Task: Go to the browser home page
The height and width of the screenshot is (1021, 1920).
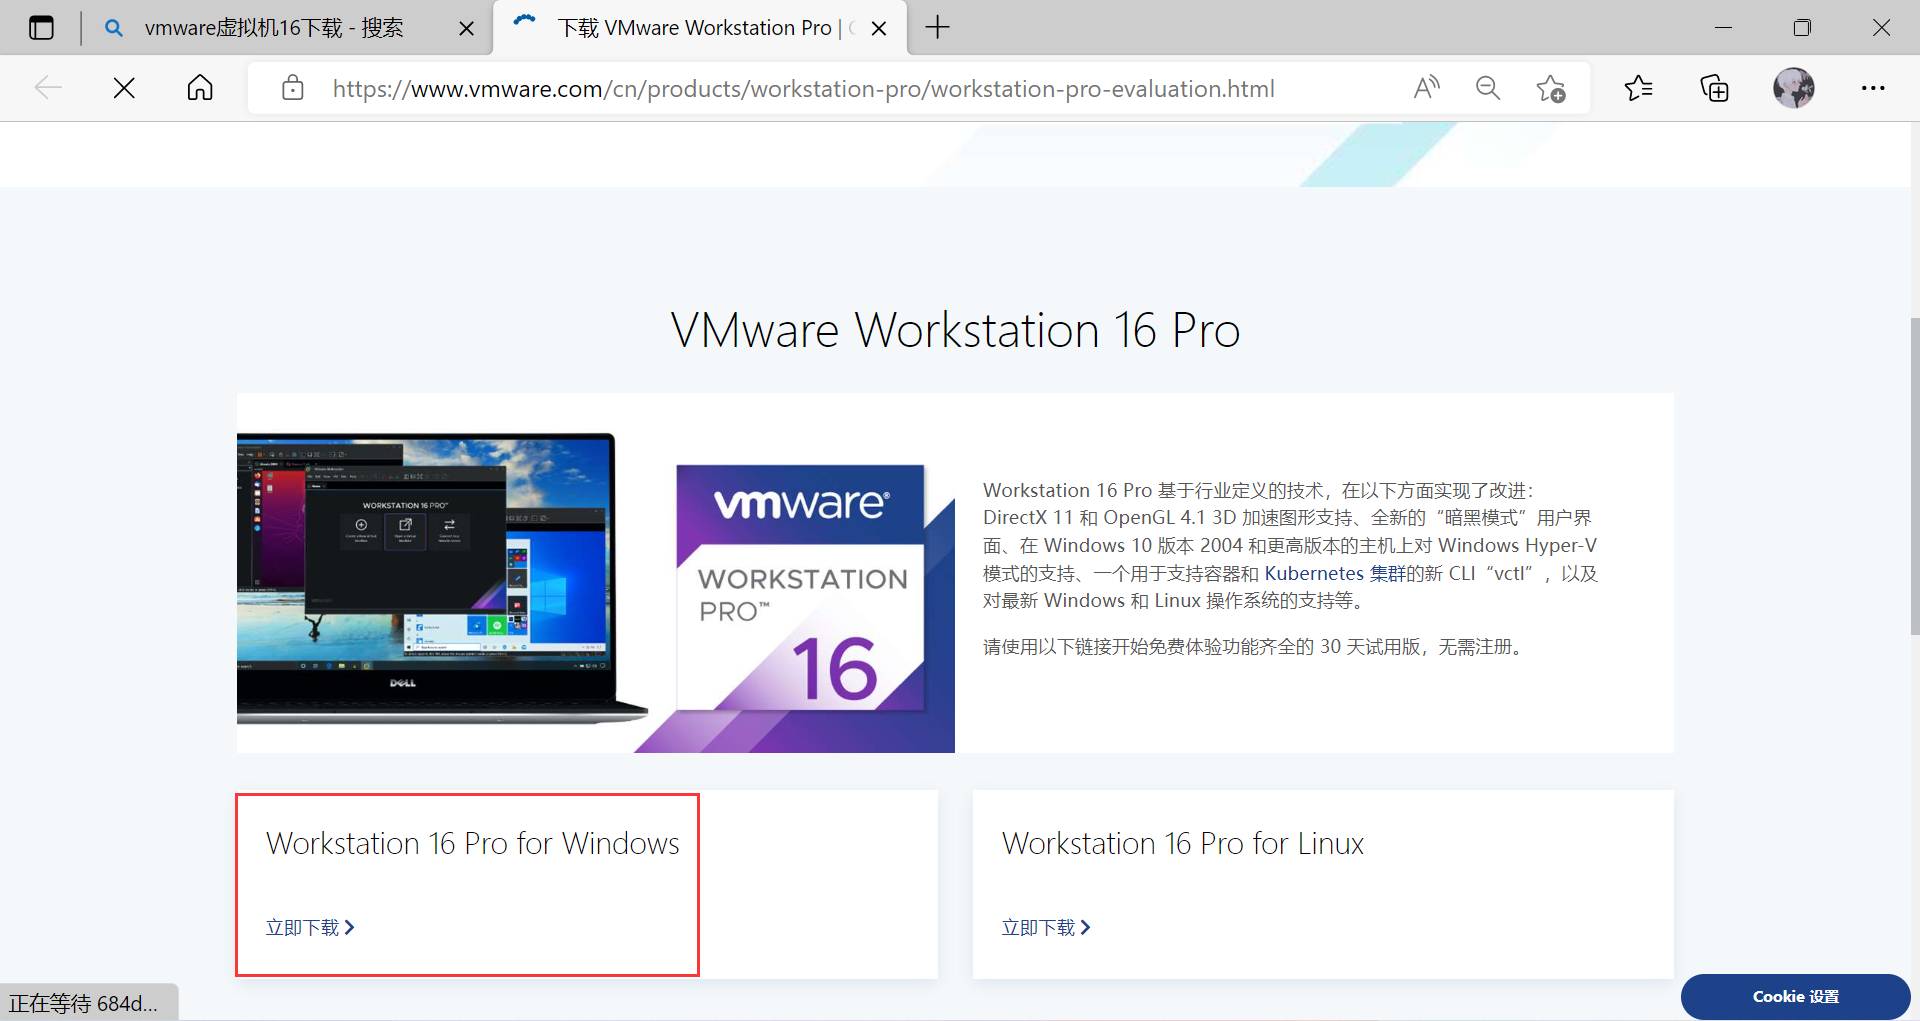Action: coord(200,88)
